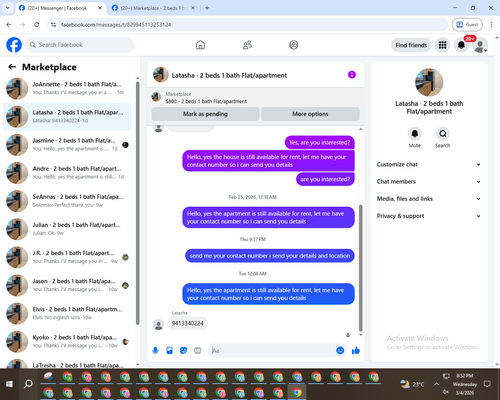The width and height of the screenshot is (500, 400).
Task: Open JoAnnette conversation
Action: coord(67,88)
